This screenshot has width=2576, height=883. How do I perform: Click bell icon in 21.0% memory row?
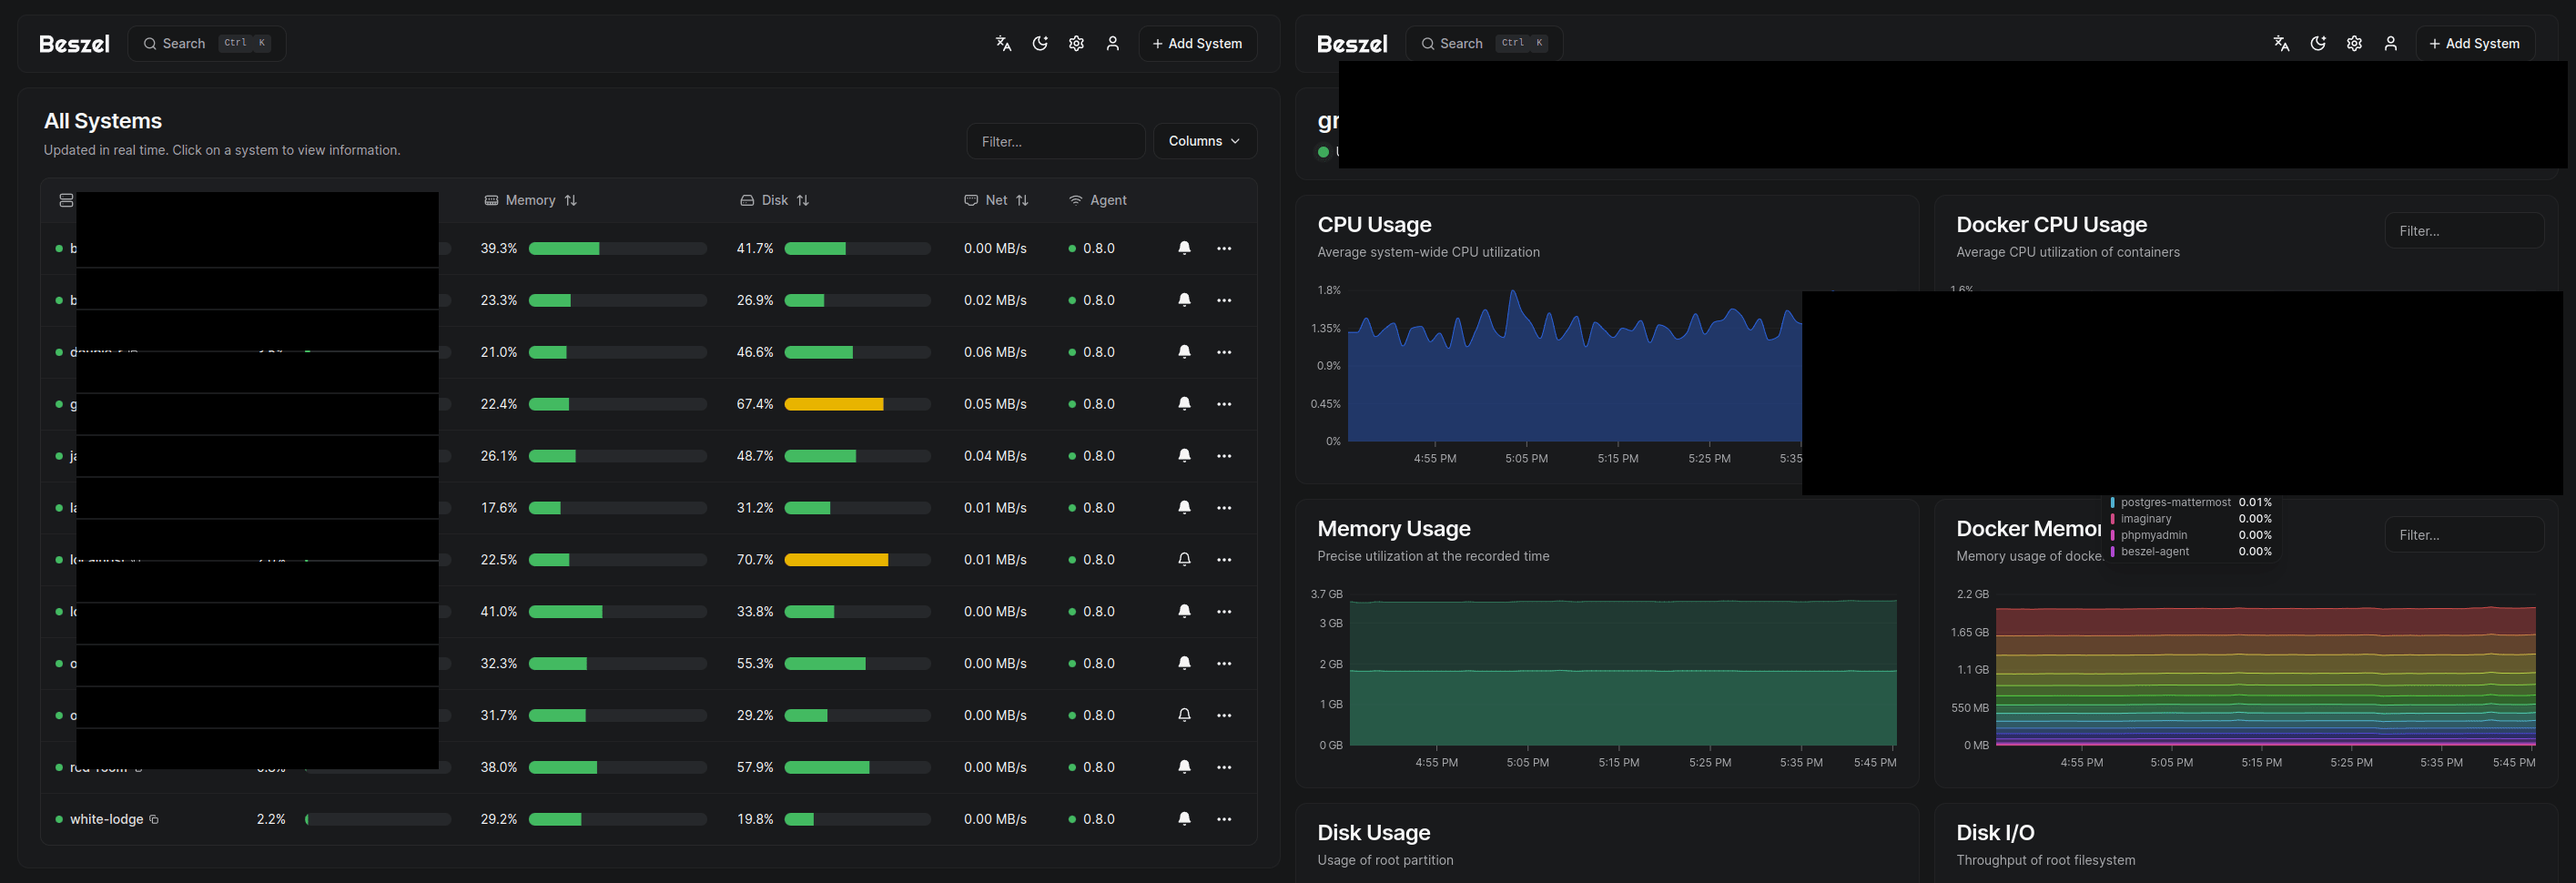click(1184, 352)
